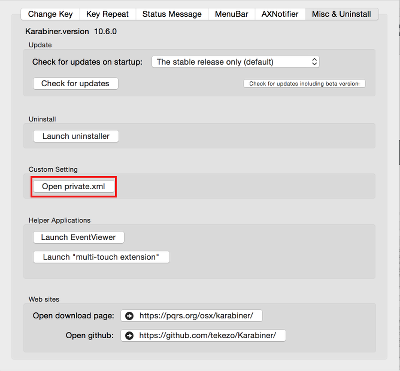The width and height of the screenshot is (400, 371).
Task: Click the "Check for updates on startup:" label
Action: (x=87, y=62)
